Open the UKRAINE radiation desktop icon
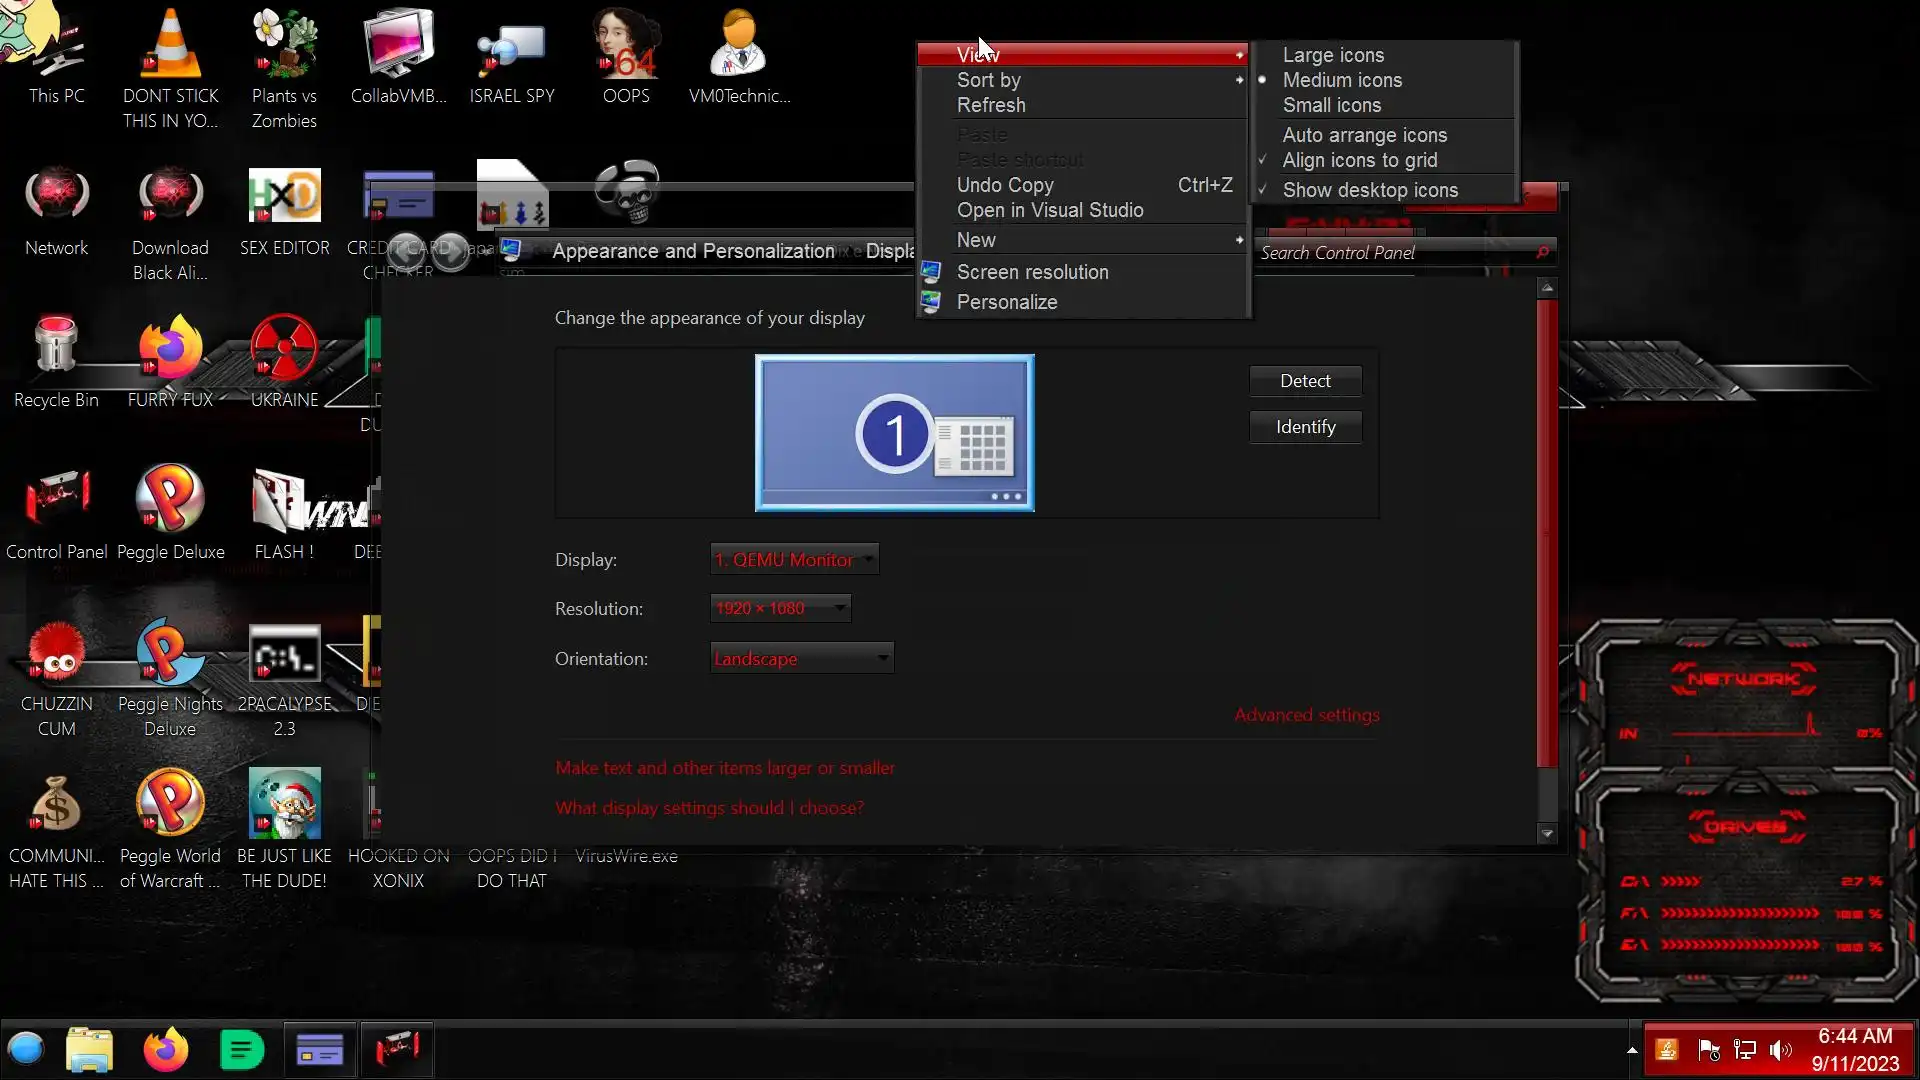This screenshot has height=1080, width=1920. coord(284,348)
